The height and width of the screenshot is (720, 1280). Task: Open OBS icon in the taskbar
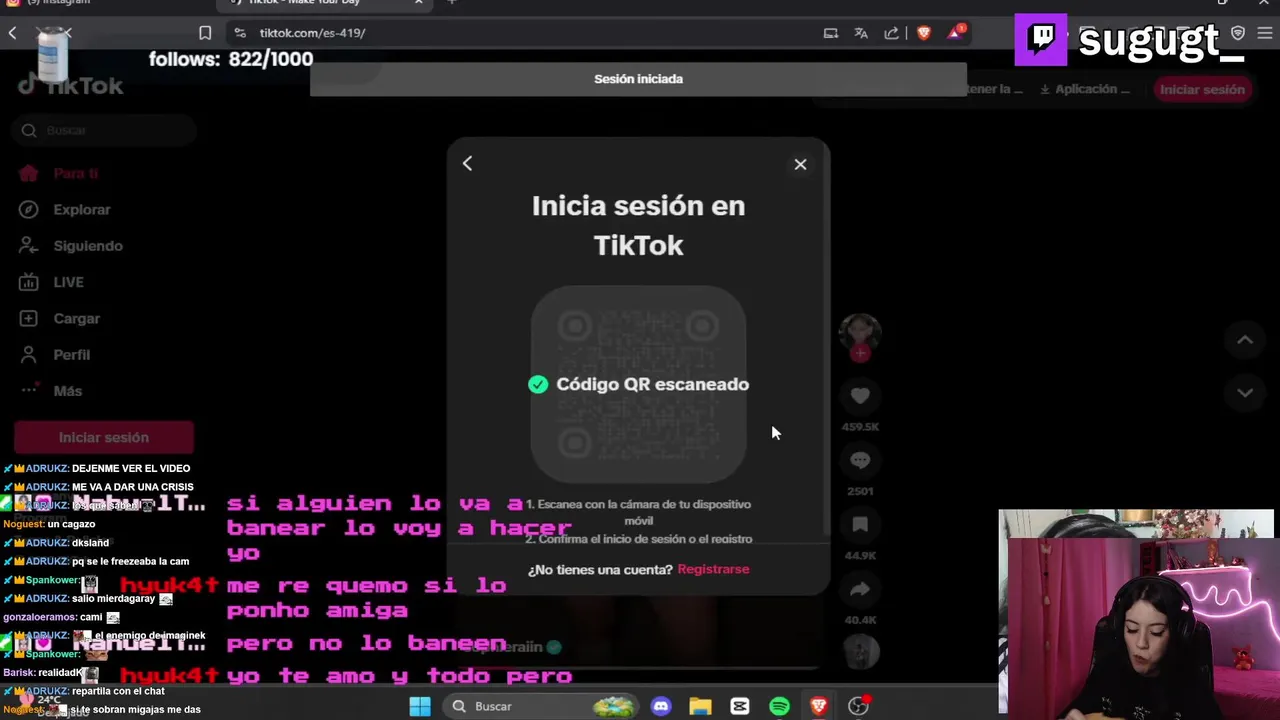click(858, 706)
